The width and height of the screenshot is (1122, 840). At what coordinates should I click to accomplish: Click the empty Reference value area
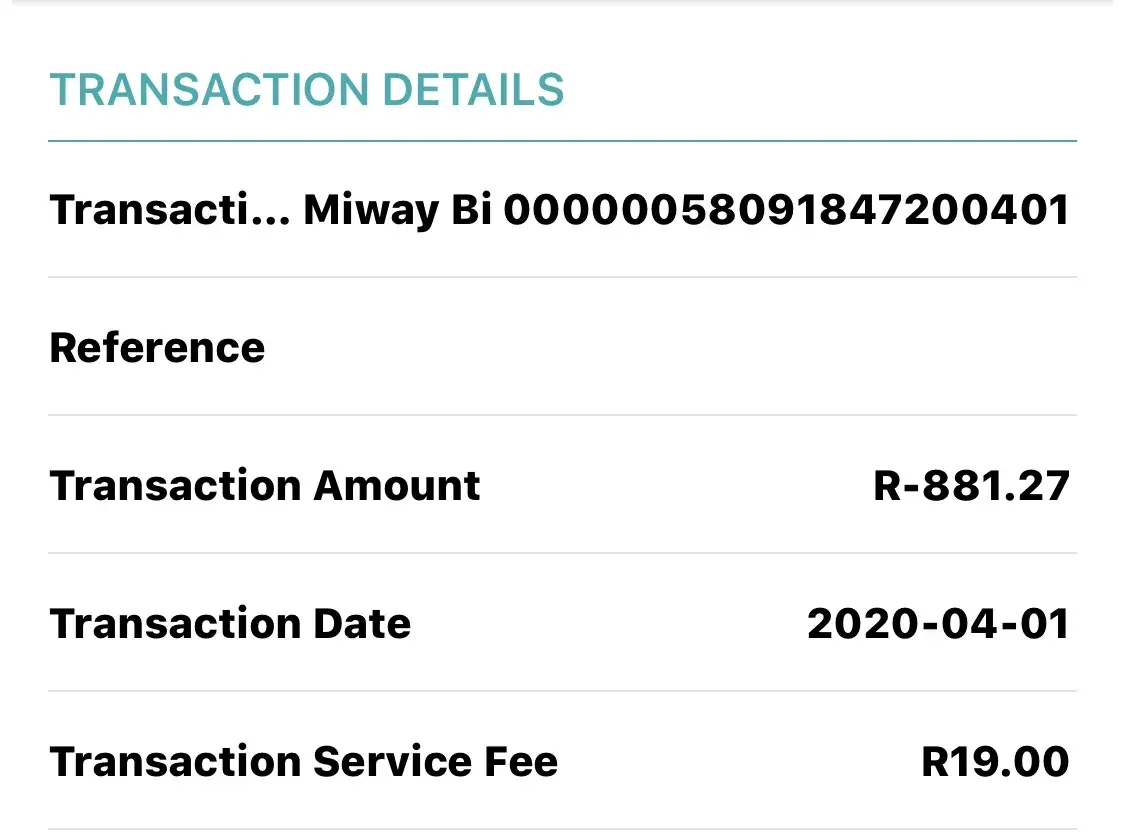tap(800, 348)
